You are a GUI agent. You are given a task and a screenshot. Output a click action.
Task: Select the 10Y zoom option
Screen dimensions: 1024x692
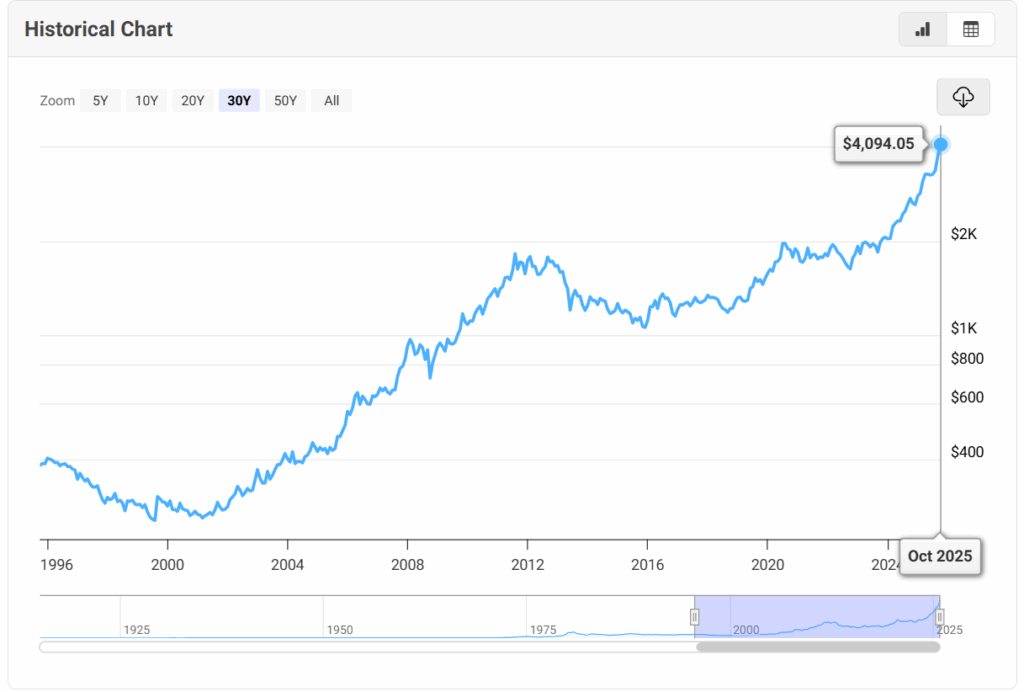coord(146,100)
